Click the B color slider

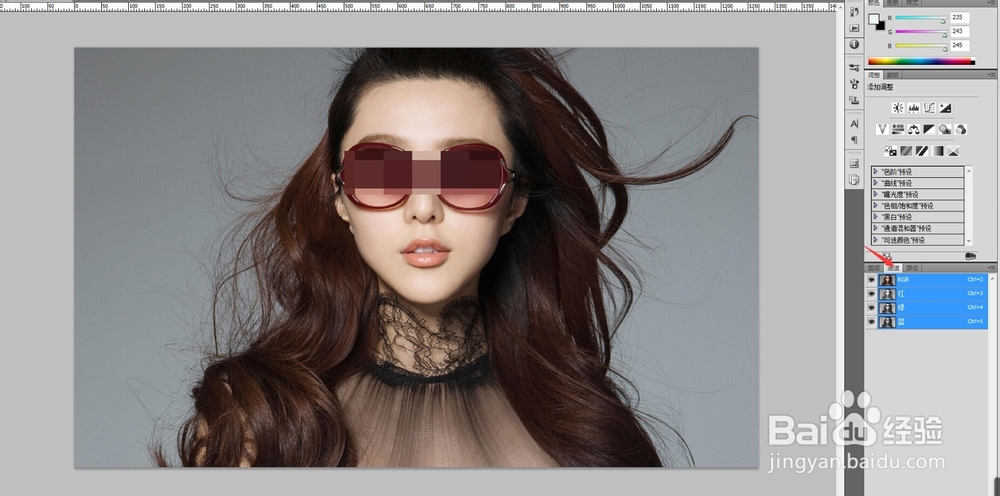pos(921,46)
